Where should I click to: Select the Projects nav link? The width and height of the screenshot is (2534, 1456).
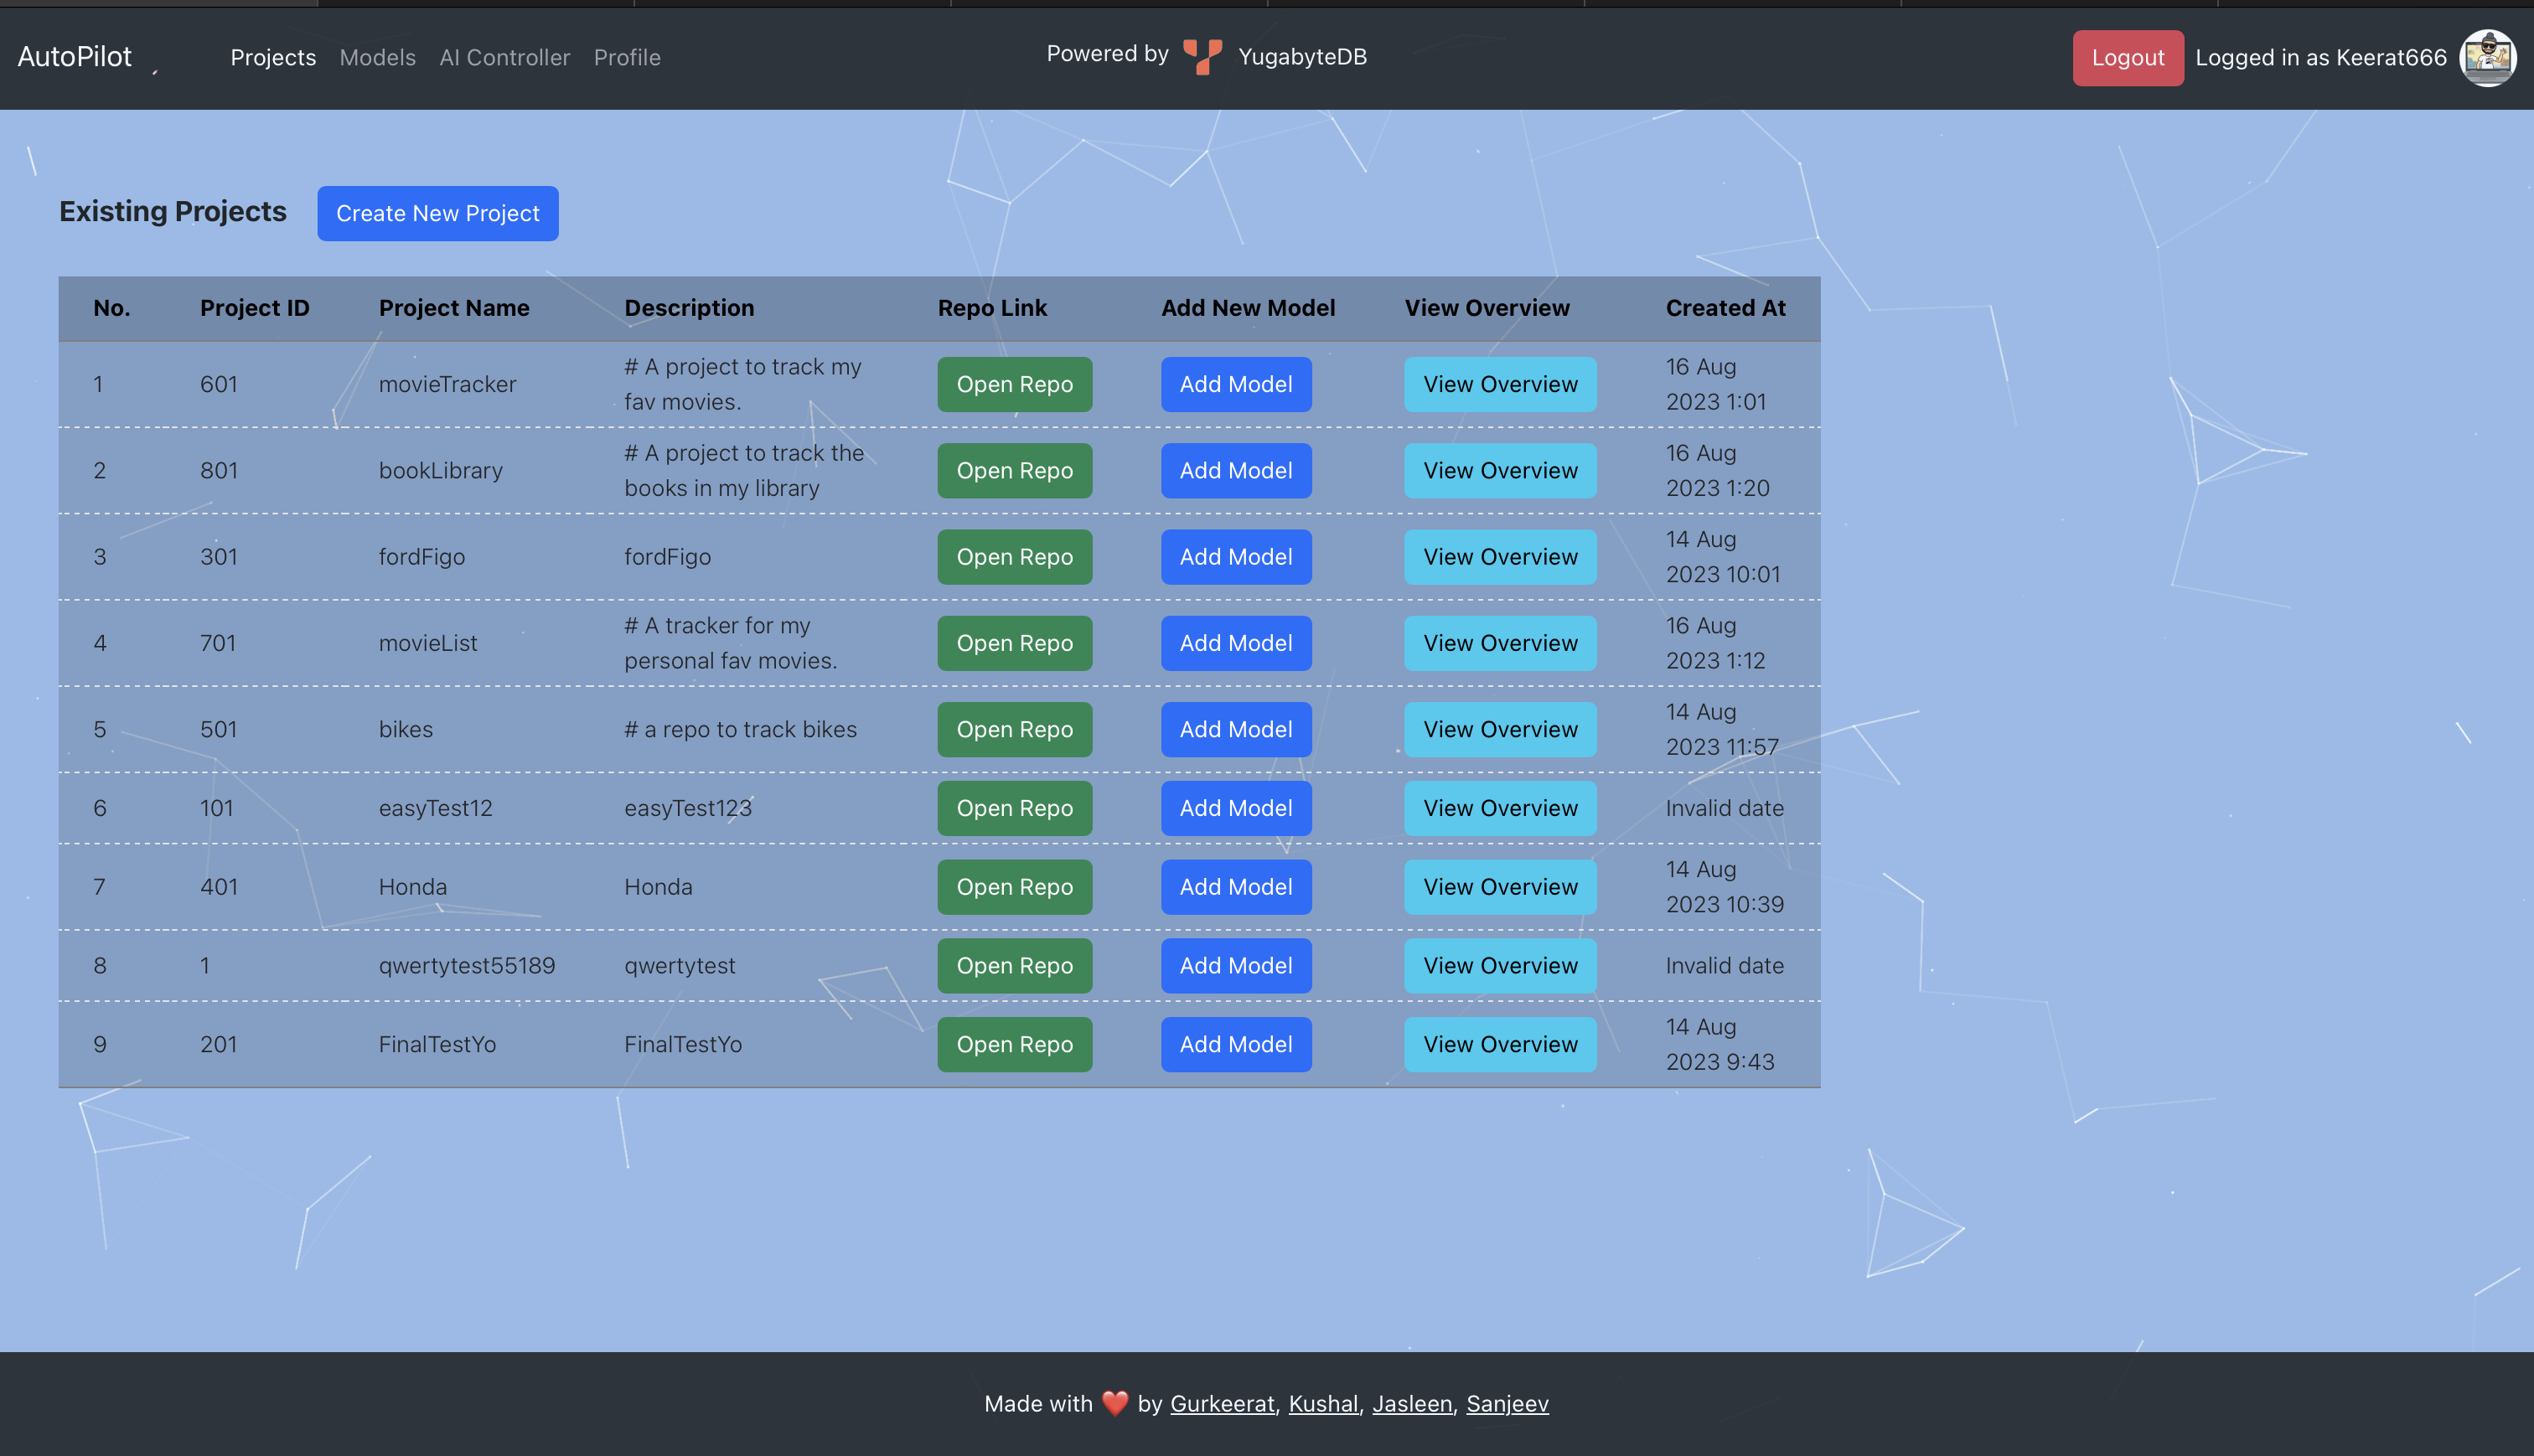[273, 57]
